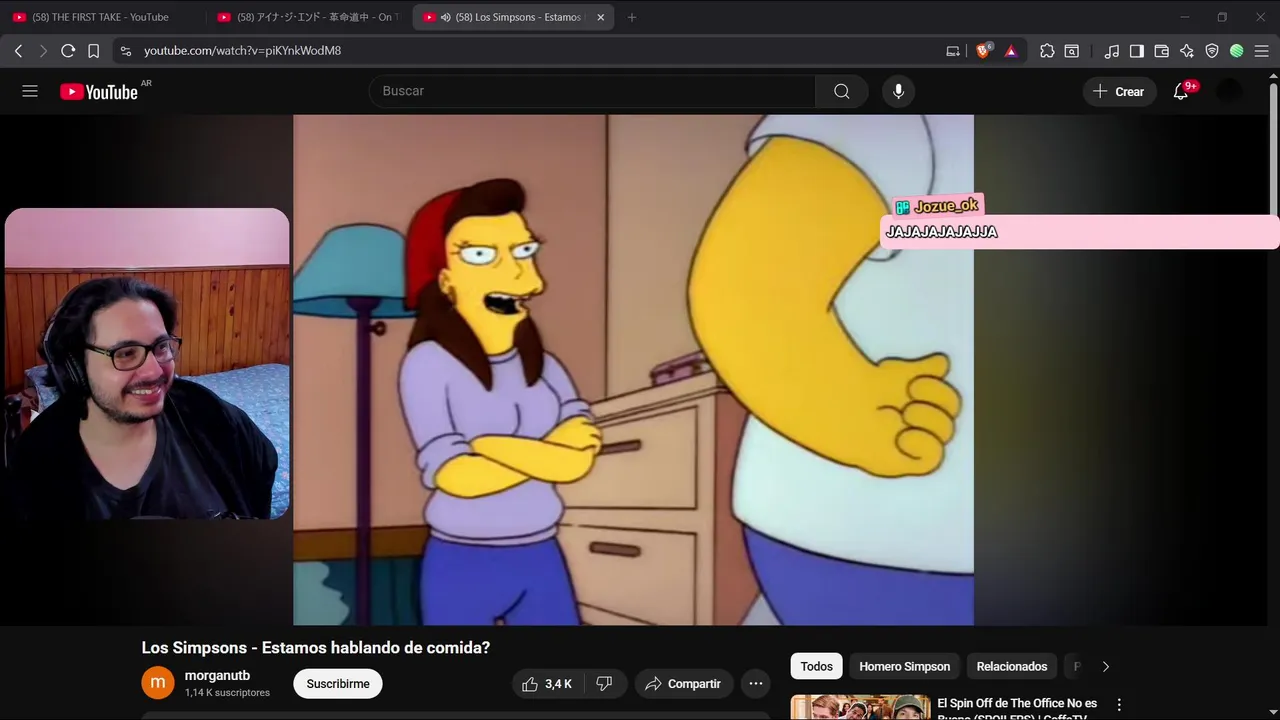Screen dimensions: 1280x720
Task: Open the account avatar menu
Action: [1229, 91]
